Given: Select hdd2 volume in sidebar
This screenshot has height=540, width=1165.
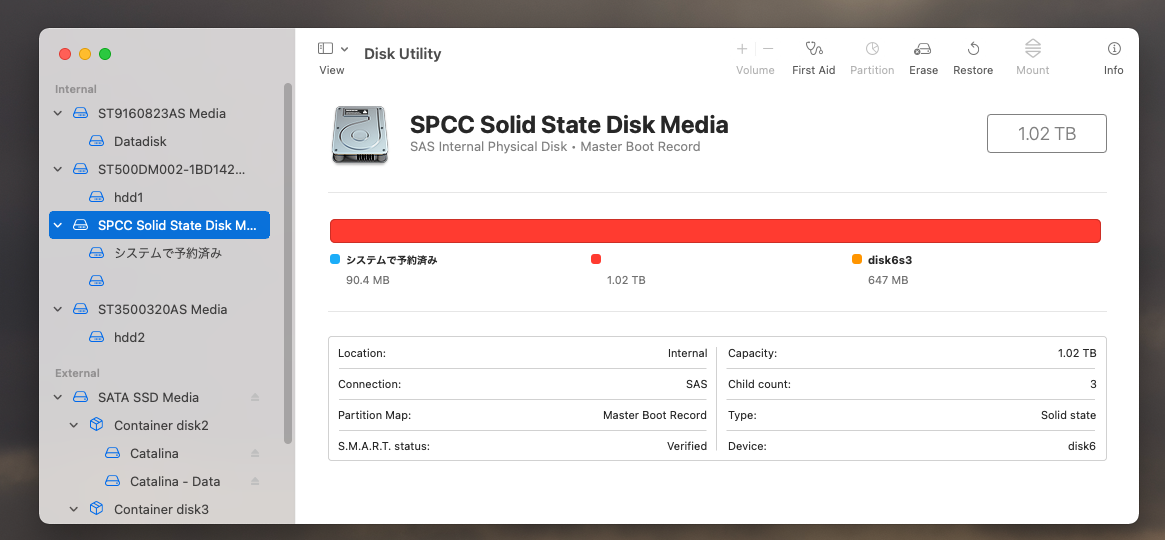Looking at the screenshot, I should click(129, 338).
